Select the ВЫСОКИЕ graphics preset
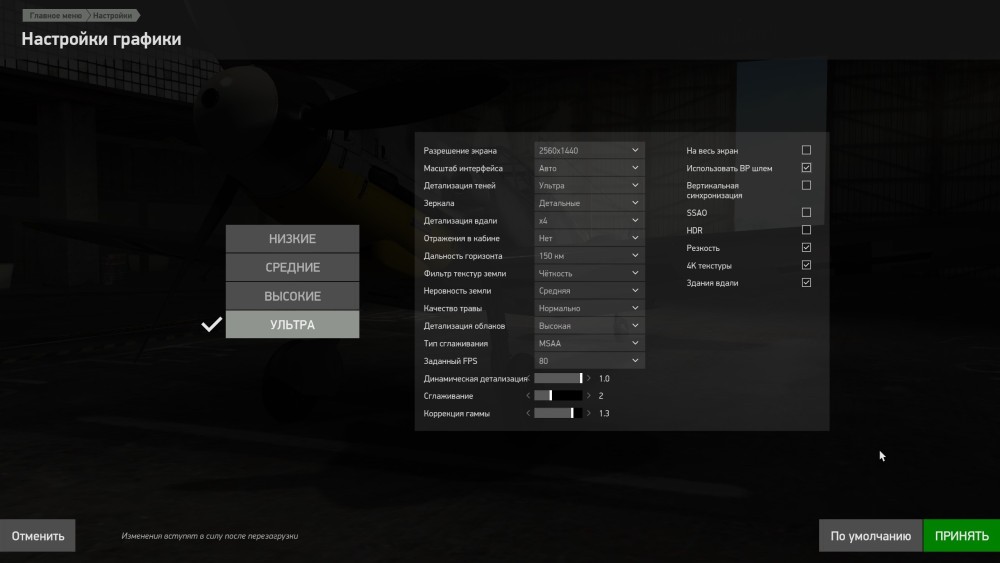 [x=292, y=296]
